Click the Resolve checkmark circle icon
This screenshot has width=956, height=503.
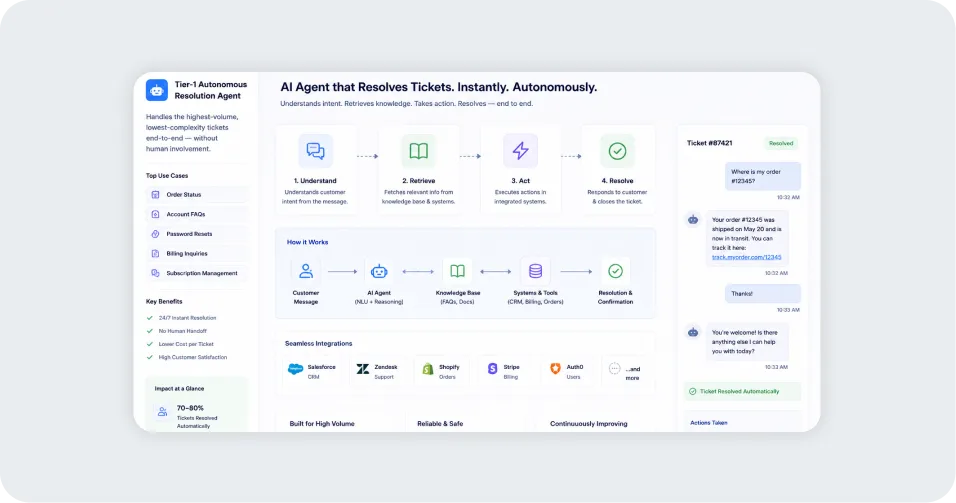coord(617,151)
